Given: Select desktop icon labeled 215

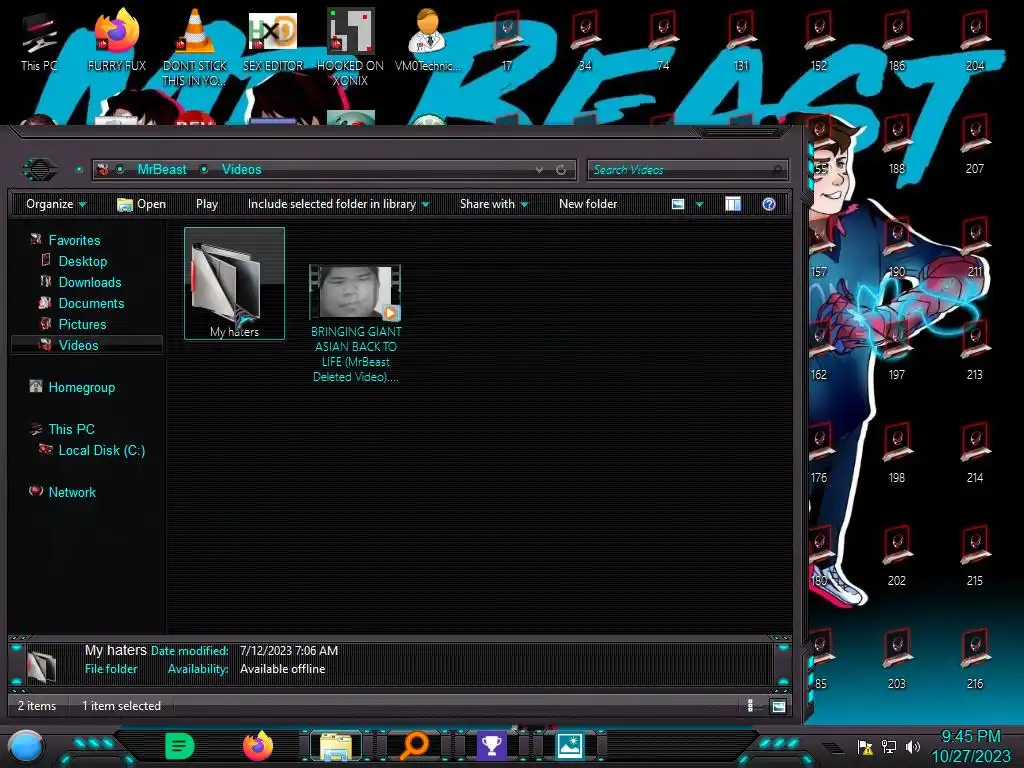Looking at the screenshot, I should [x=975, y=556].
